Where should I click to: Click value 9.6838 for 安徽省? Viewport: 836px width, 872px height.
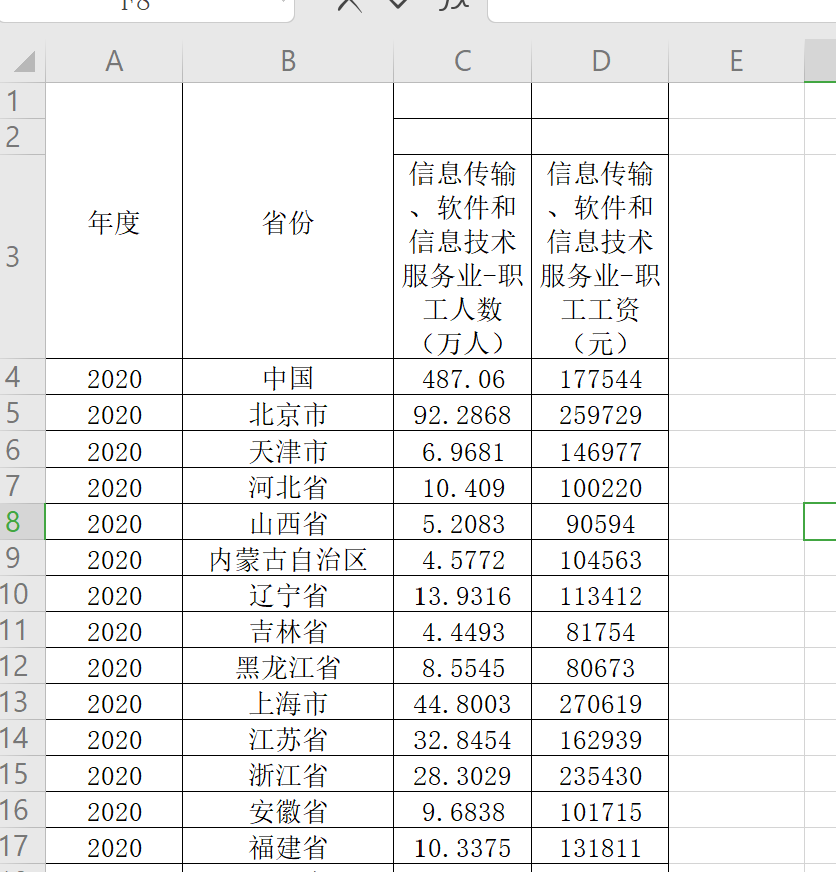(462, 810)
